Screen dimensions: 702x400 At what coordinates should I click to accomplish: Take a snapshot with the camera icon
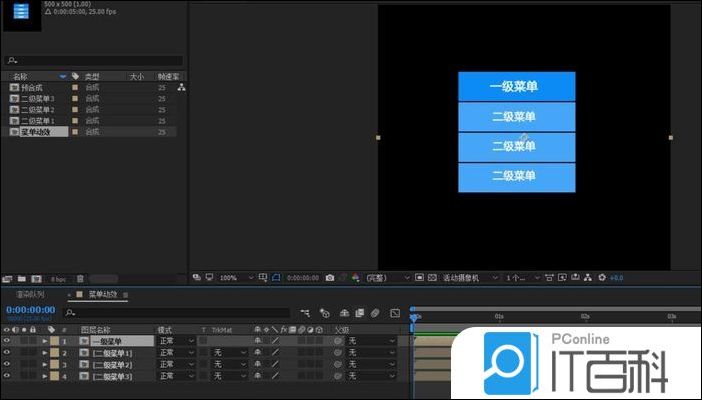click(x=330, y=278)
